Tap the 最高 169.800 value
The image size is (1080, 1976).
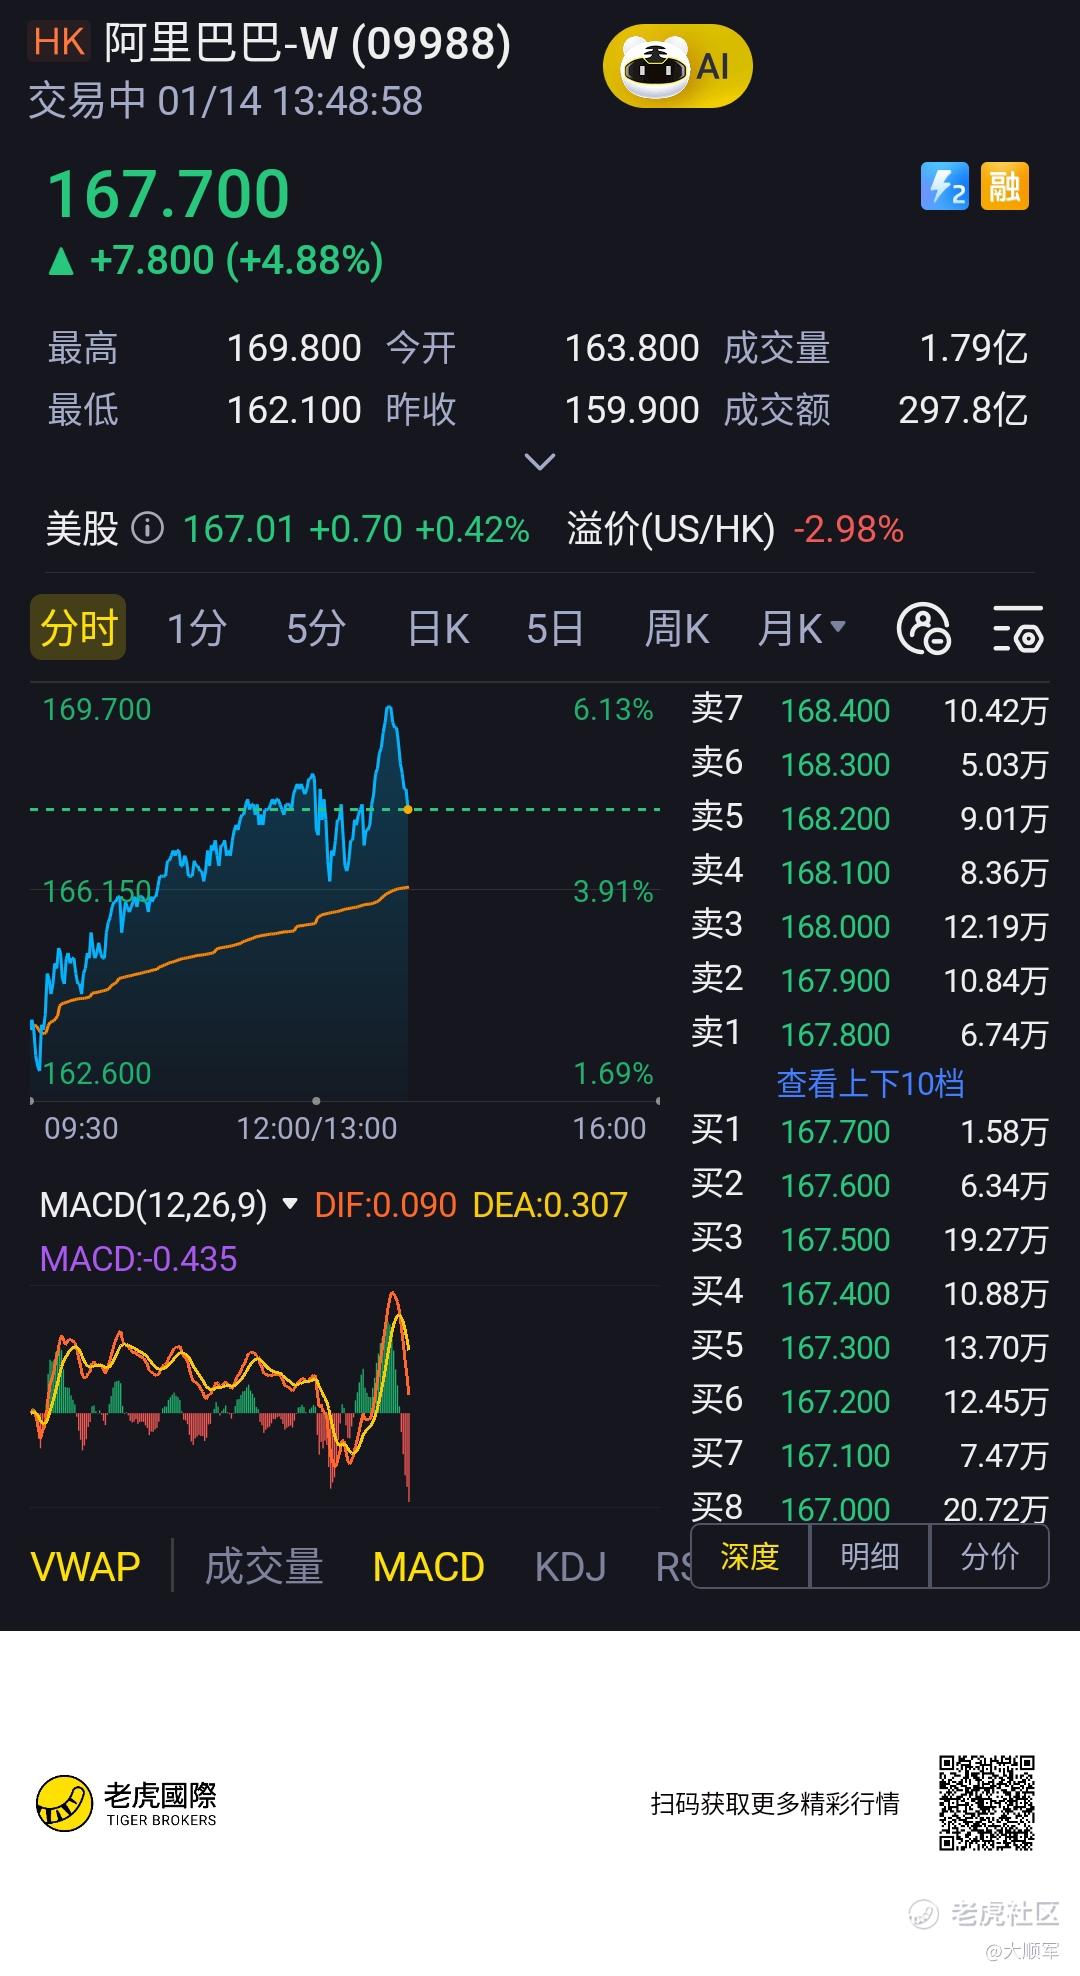tap(294, 348)
